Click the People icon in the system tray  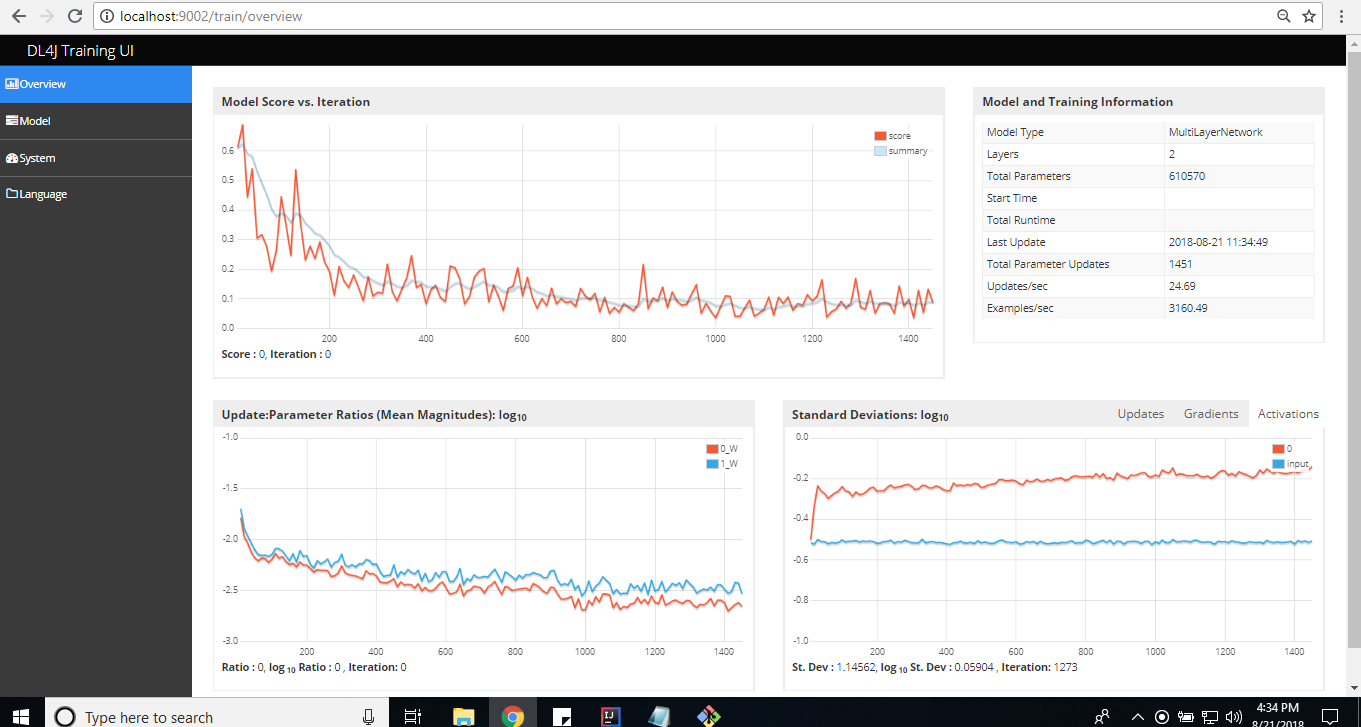tap(1102, 716)
